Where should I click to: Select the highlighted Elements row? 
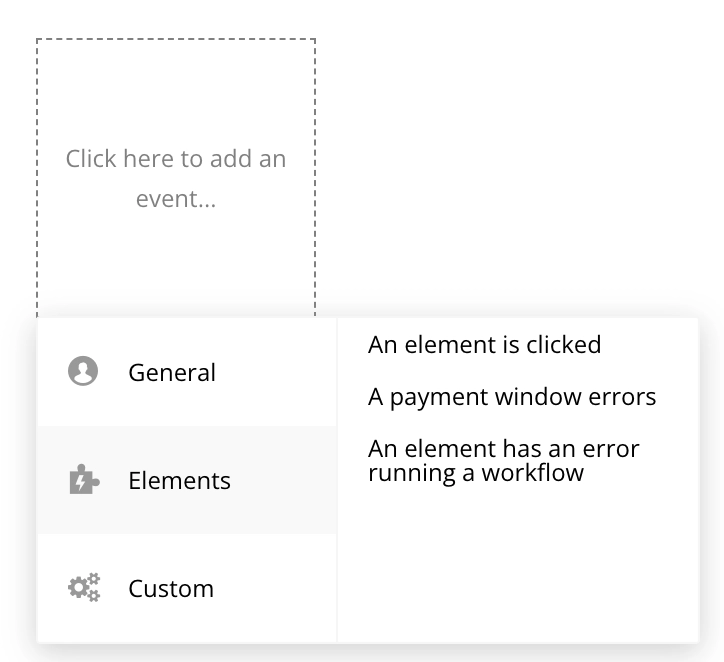[x=187, y=480]
